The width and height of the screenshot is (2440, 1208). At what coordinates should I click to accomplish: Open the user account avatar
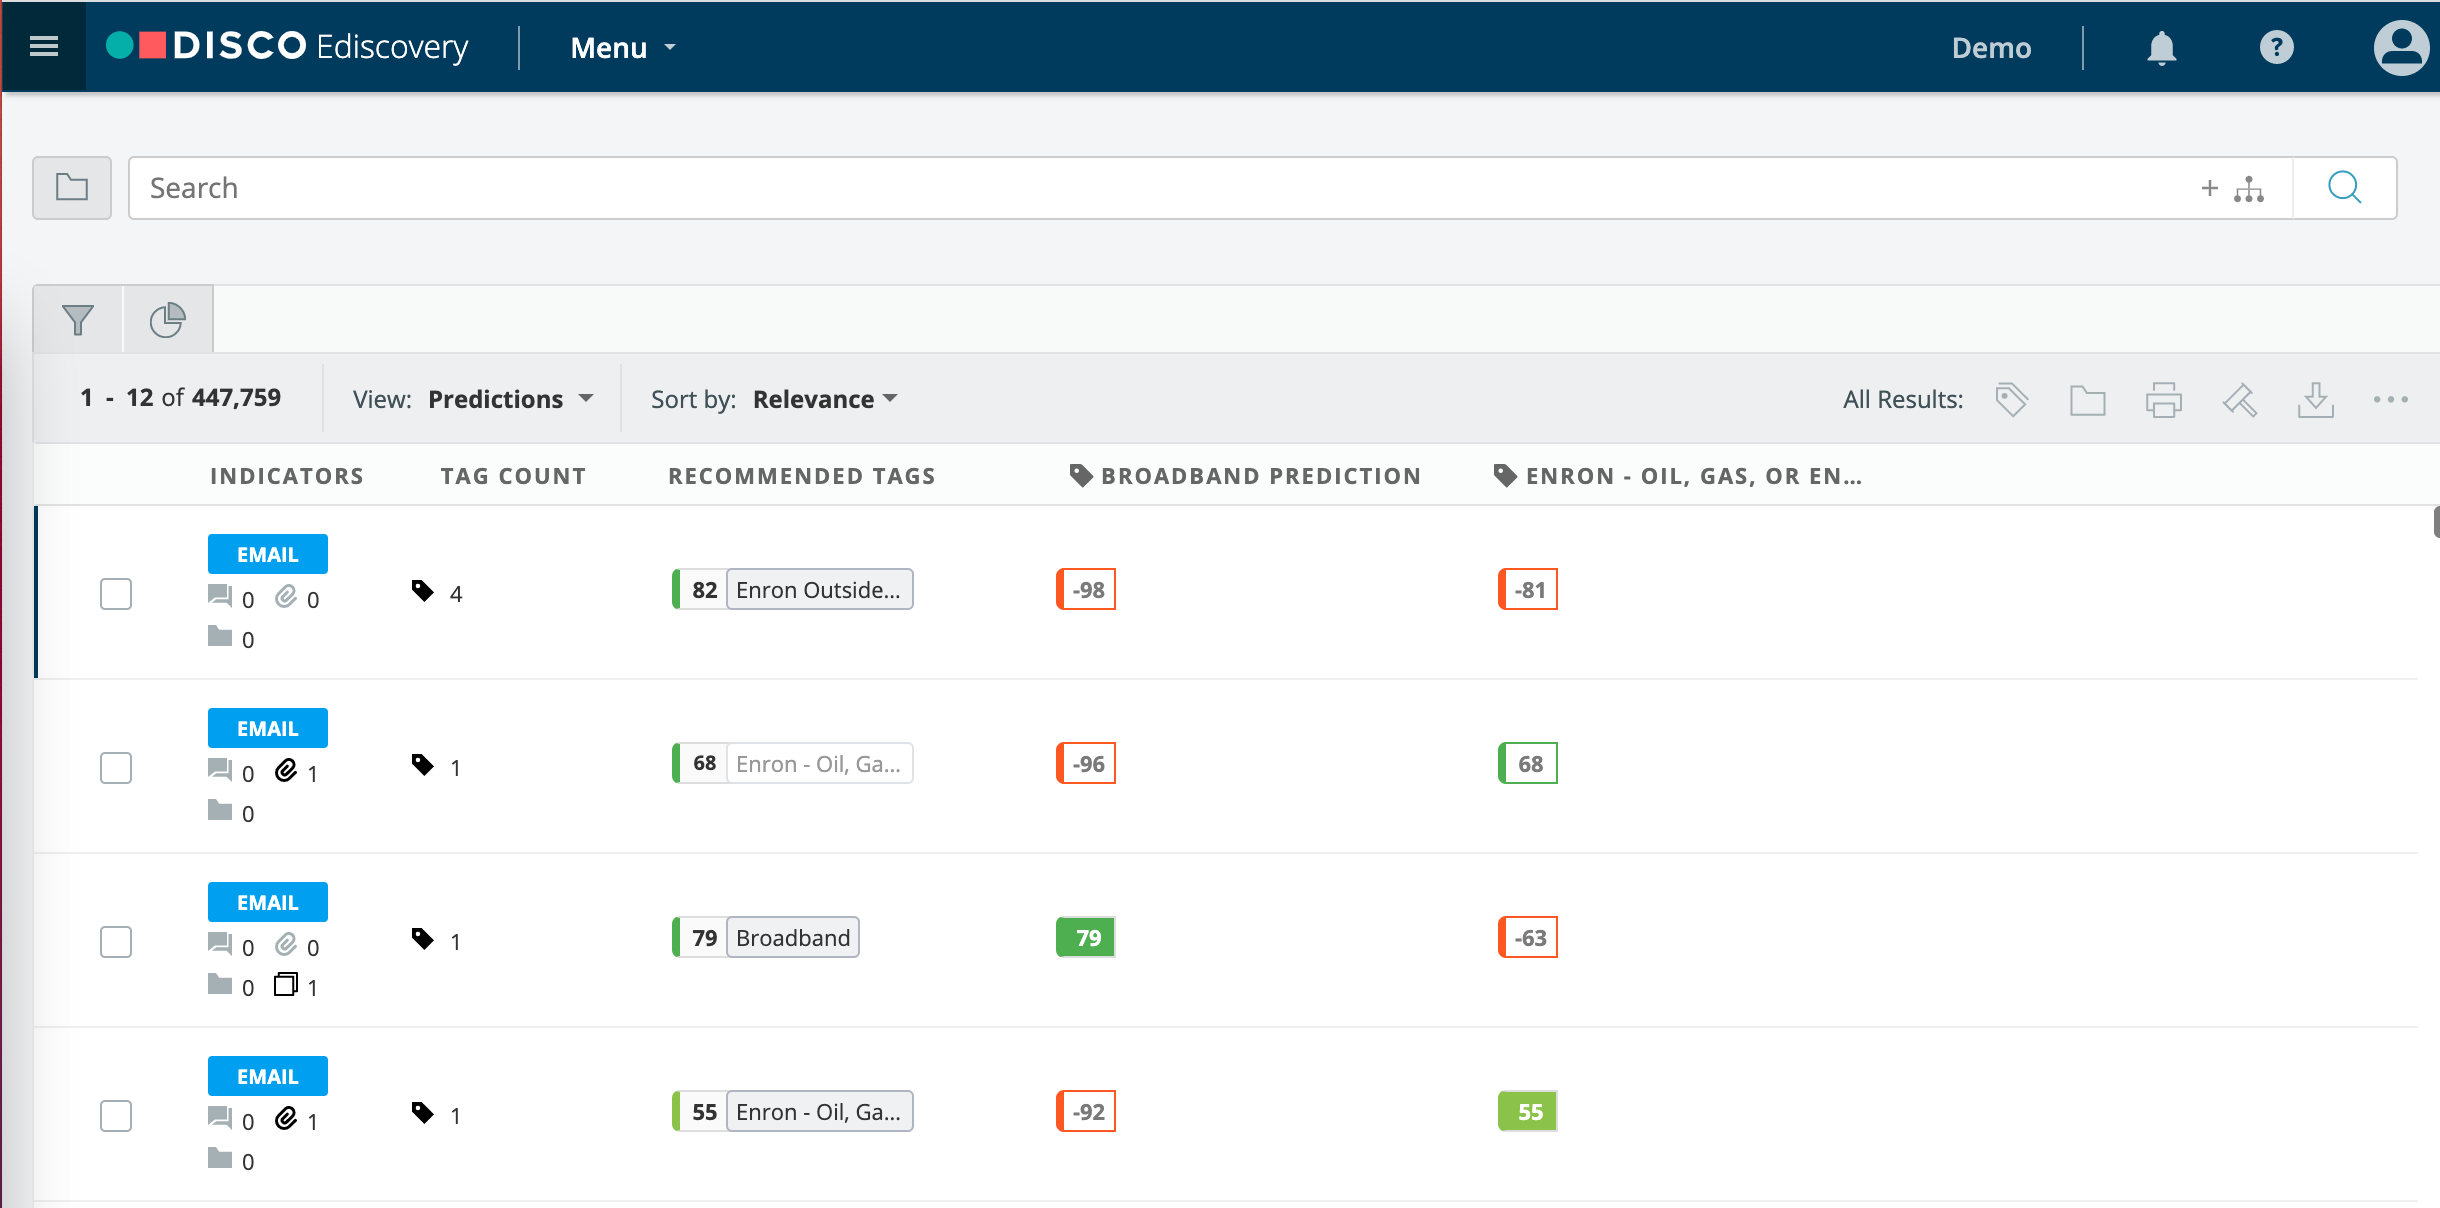tap(2401, 48)
